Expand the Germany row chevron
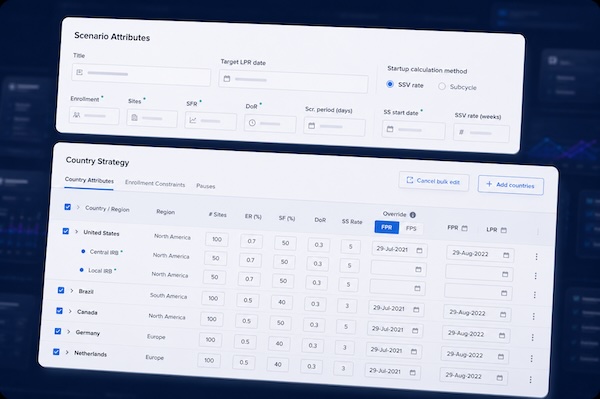Image resolution: width=600 pixels, height=399 pixels. pos(68,331)
